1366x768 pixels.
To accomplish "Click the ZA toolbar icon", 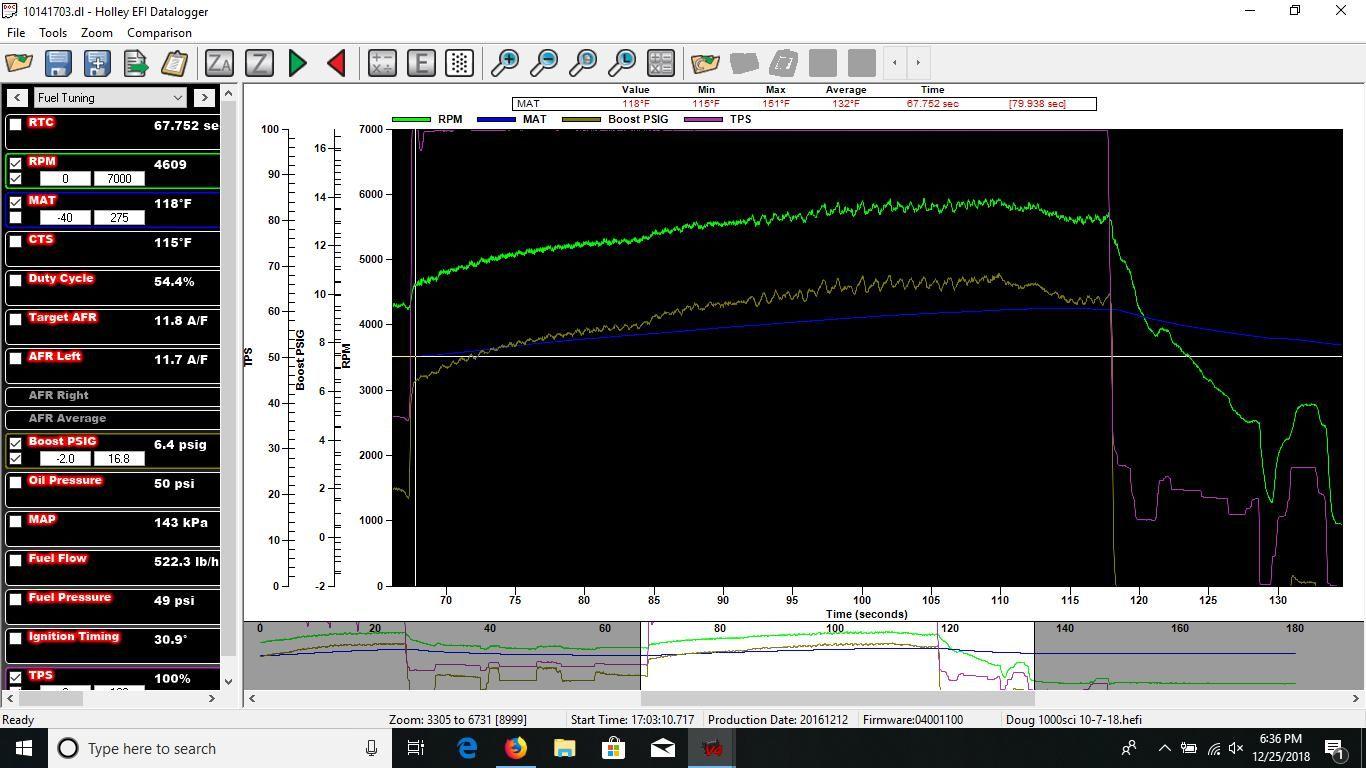I will [219, 63].
